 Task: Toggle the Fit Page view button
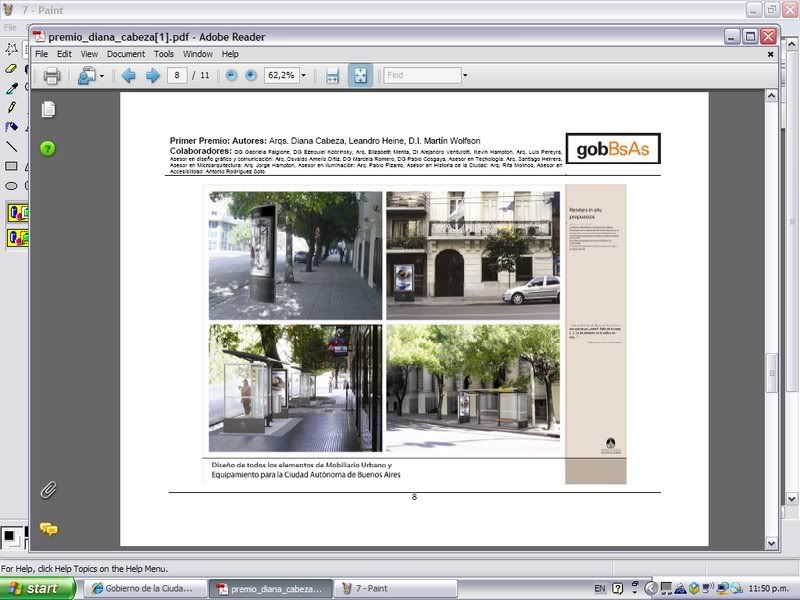pos(360,75)
